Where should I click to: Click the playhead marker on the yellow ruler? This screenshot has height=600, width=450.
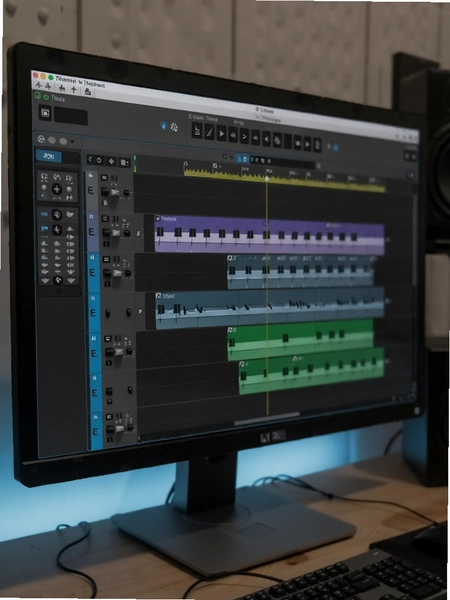(x=267, y=178)
